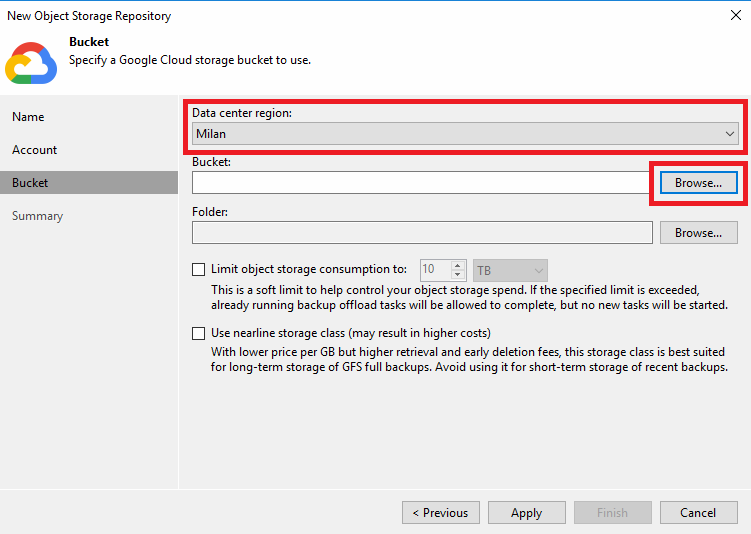
Task: Select the Summary wizard step
Action: point(37,216)
